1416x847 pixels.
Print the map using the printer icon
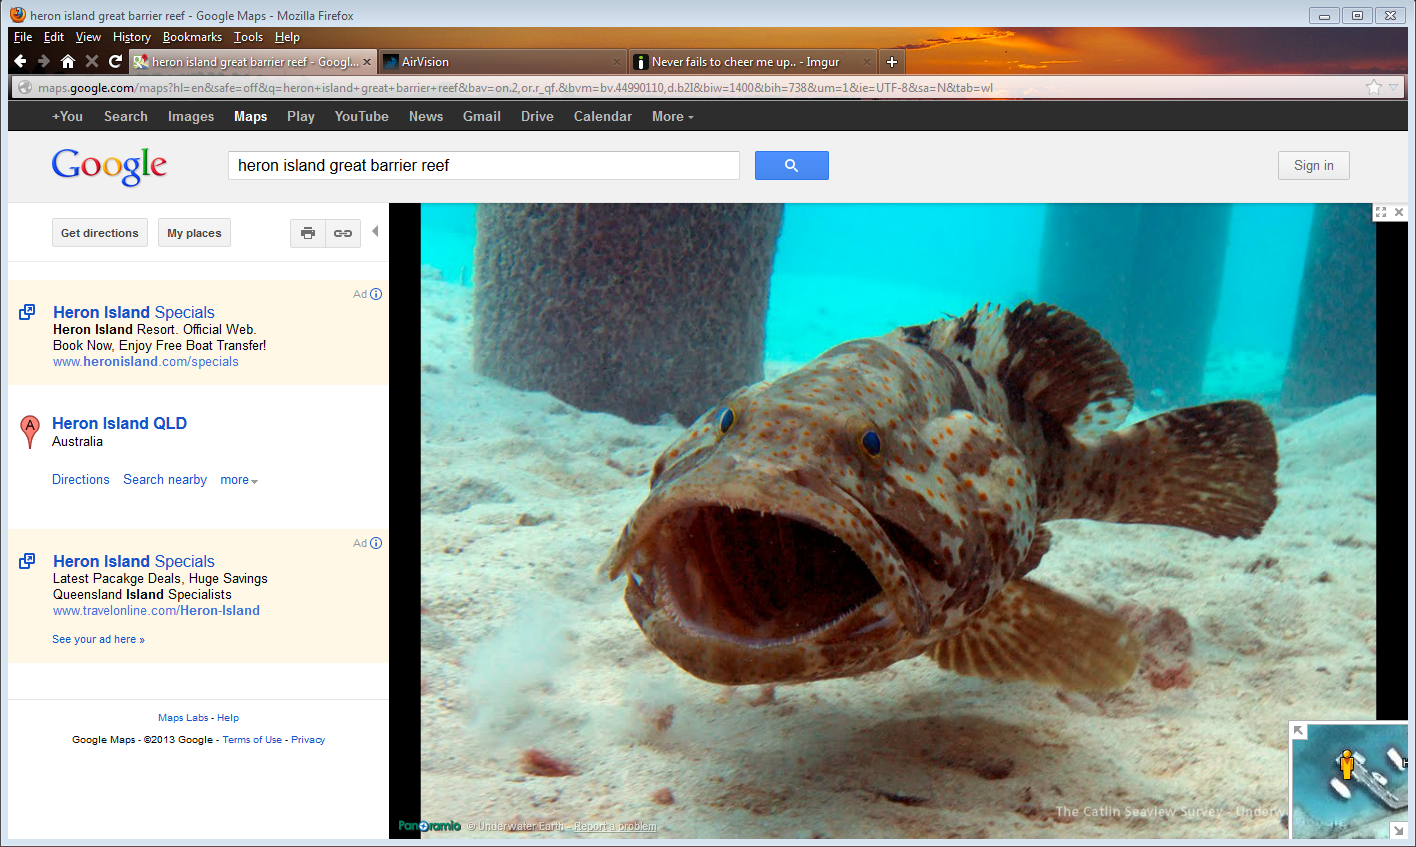pos(308,233)
